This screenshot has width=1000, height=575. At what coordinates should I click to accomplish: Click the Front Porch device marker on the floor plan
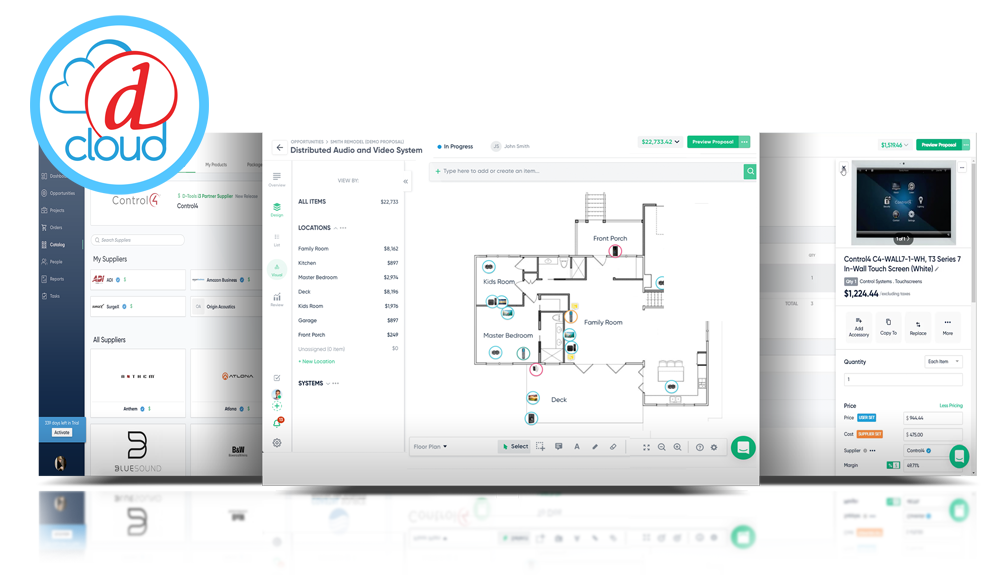(615, 251)
